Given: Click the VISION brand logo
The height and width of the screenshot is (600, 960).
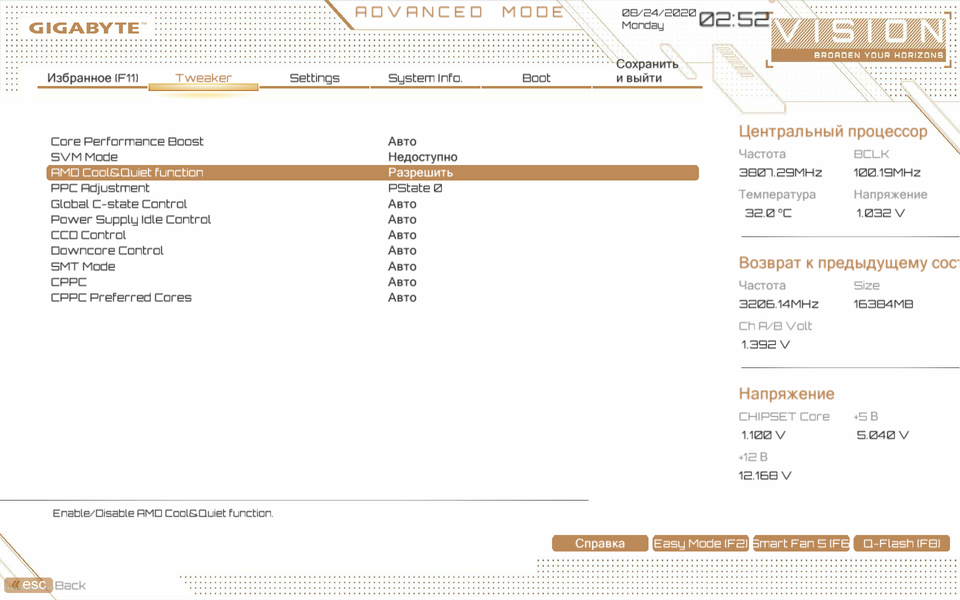Looking at the screenshot, I should coord(858,40).
